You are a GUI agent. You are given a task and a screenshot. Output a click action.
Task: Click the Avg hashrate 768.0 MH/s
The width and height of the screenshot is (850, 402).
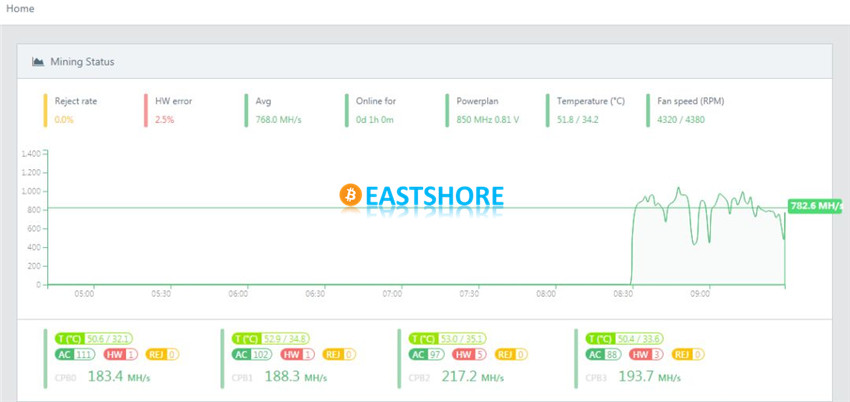pos(278,120)
